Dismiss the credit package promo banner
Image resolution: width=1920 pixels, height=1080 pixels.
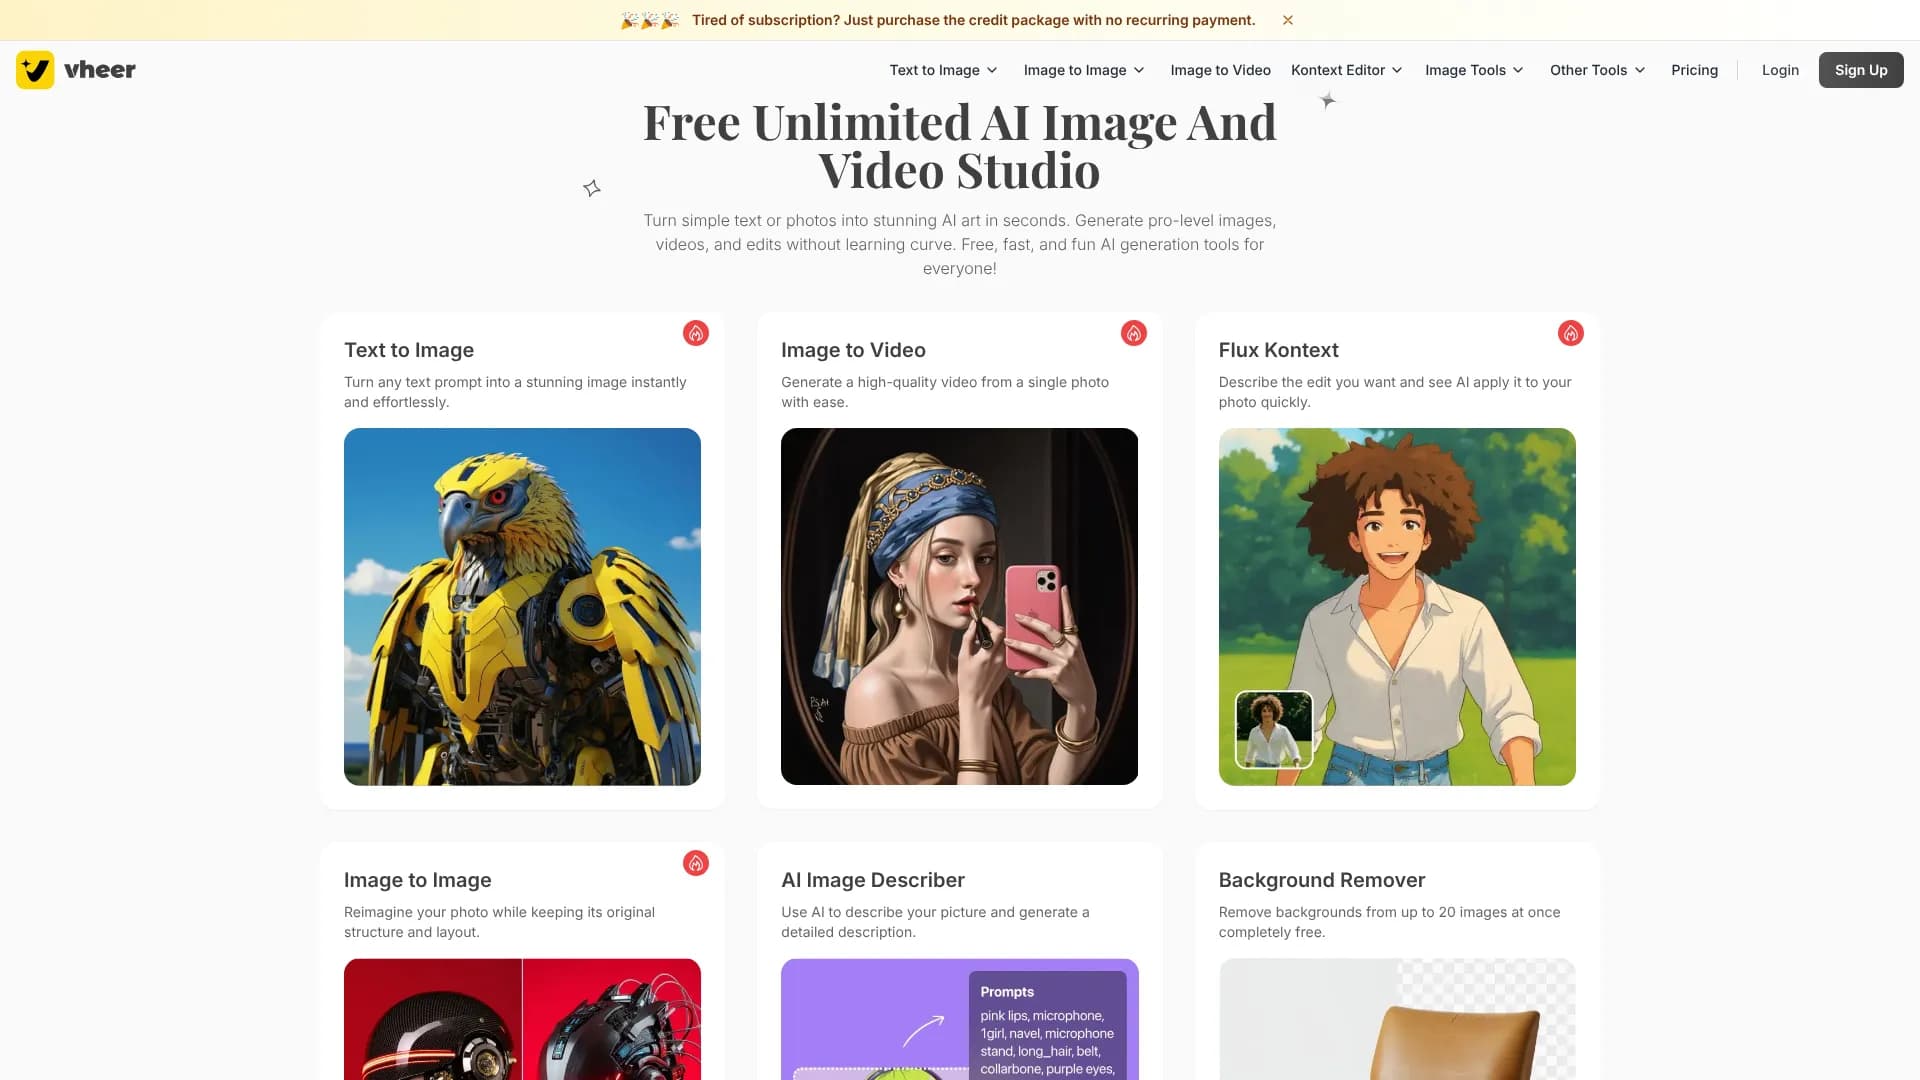[1288, 20]
